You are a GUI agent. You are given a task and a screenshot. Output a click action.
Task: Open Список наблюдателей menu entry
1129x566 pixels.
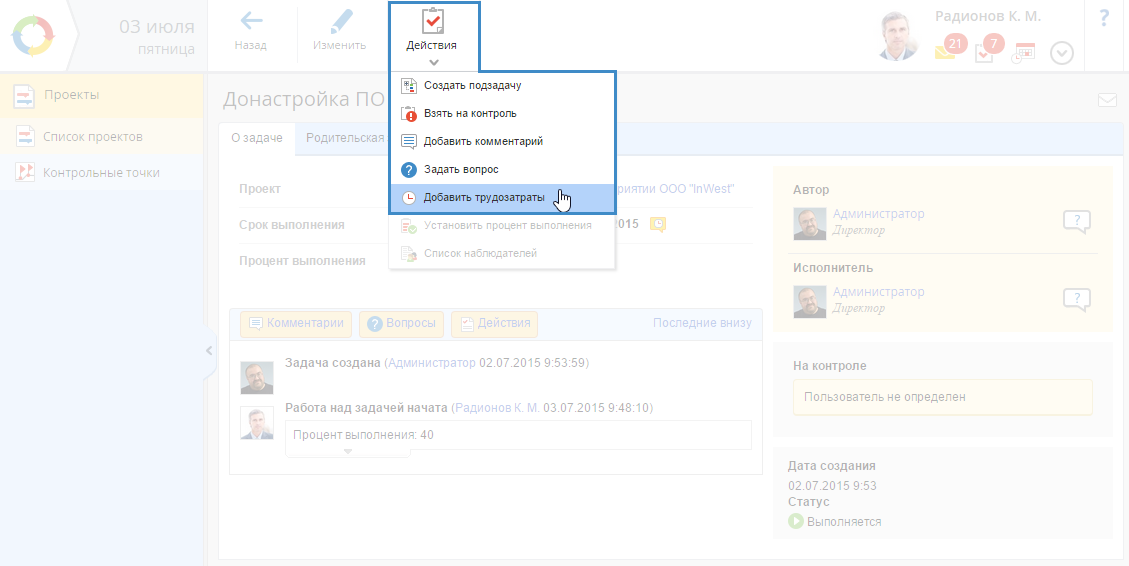502,253
